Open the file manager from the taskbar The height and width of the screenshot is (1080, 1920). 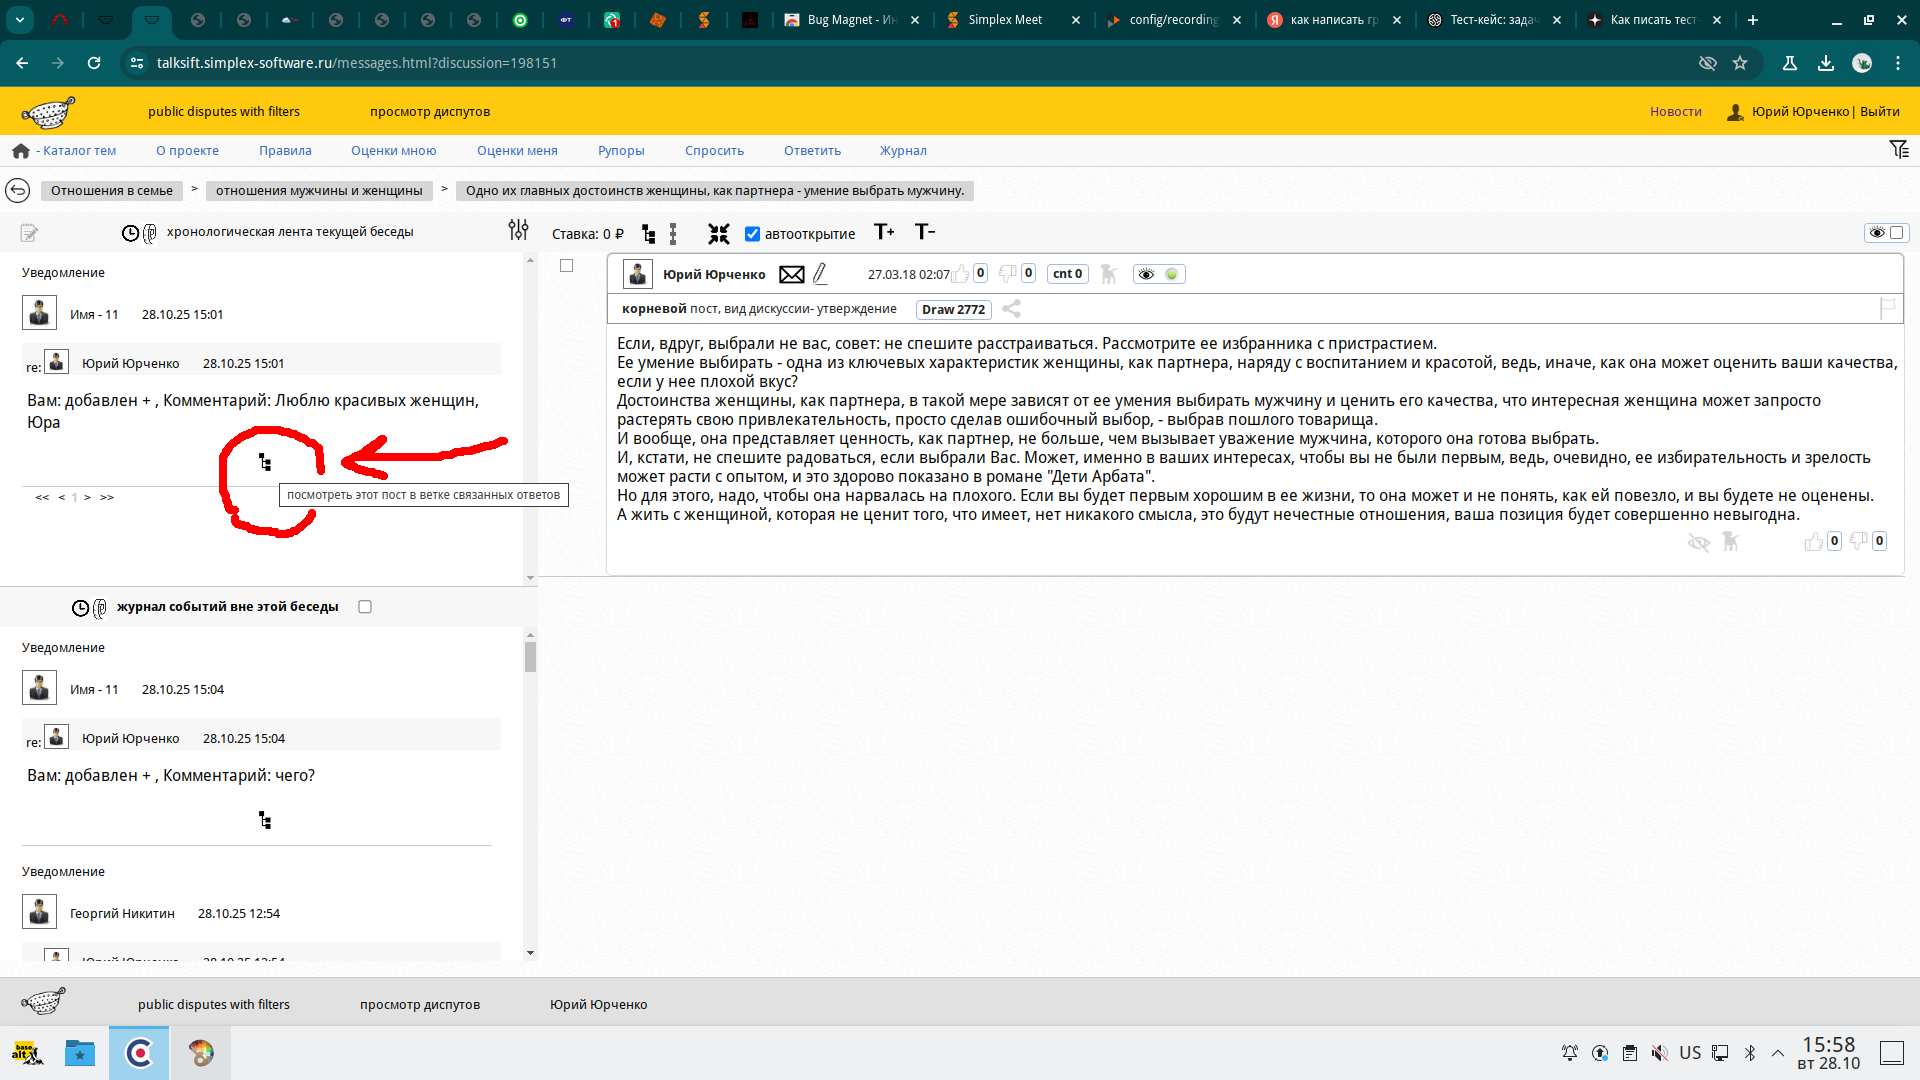(x=79, y=1053)
